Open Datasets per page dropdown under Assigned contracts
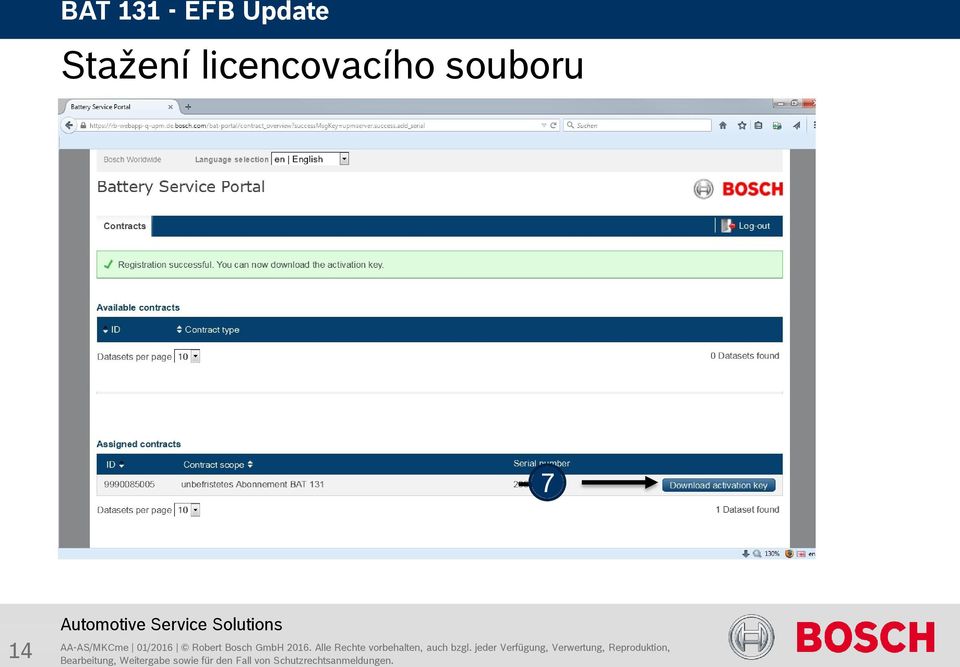 187,510
